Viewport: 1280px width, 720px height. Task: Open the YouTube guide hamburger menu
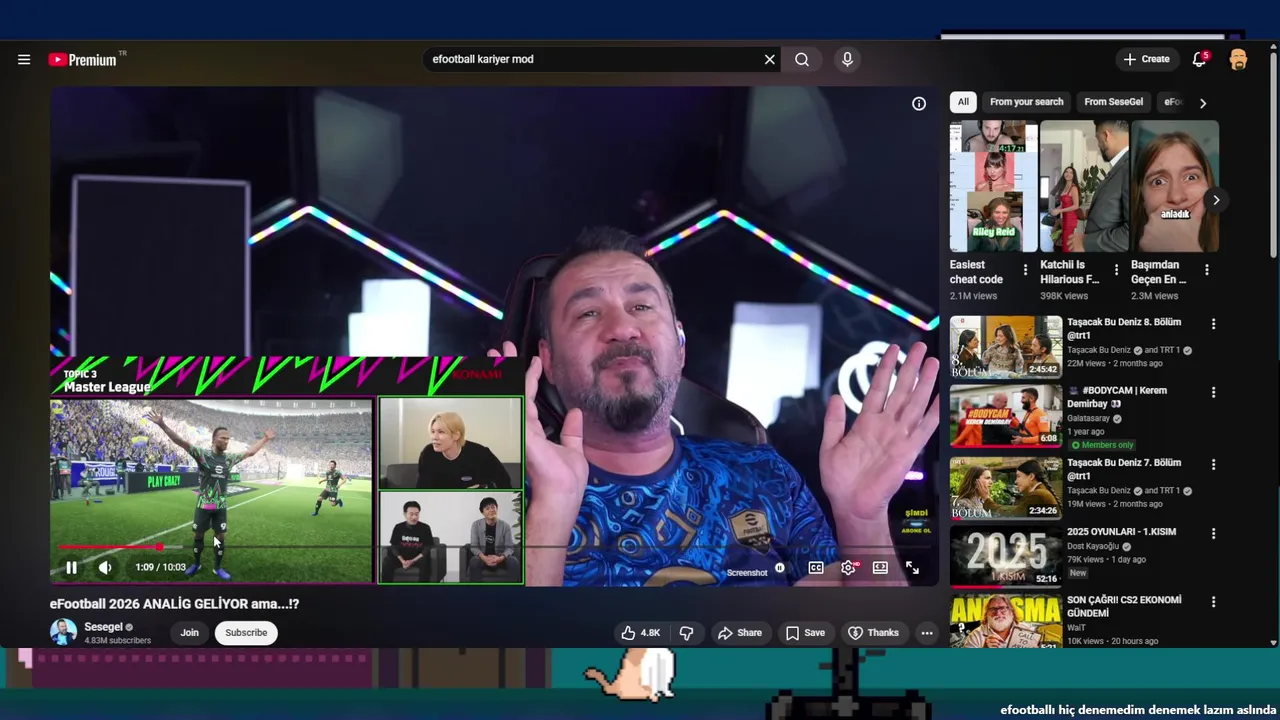tap(24, 60)
